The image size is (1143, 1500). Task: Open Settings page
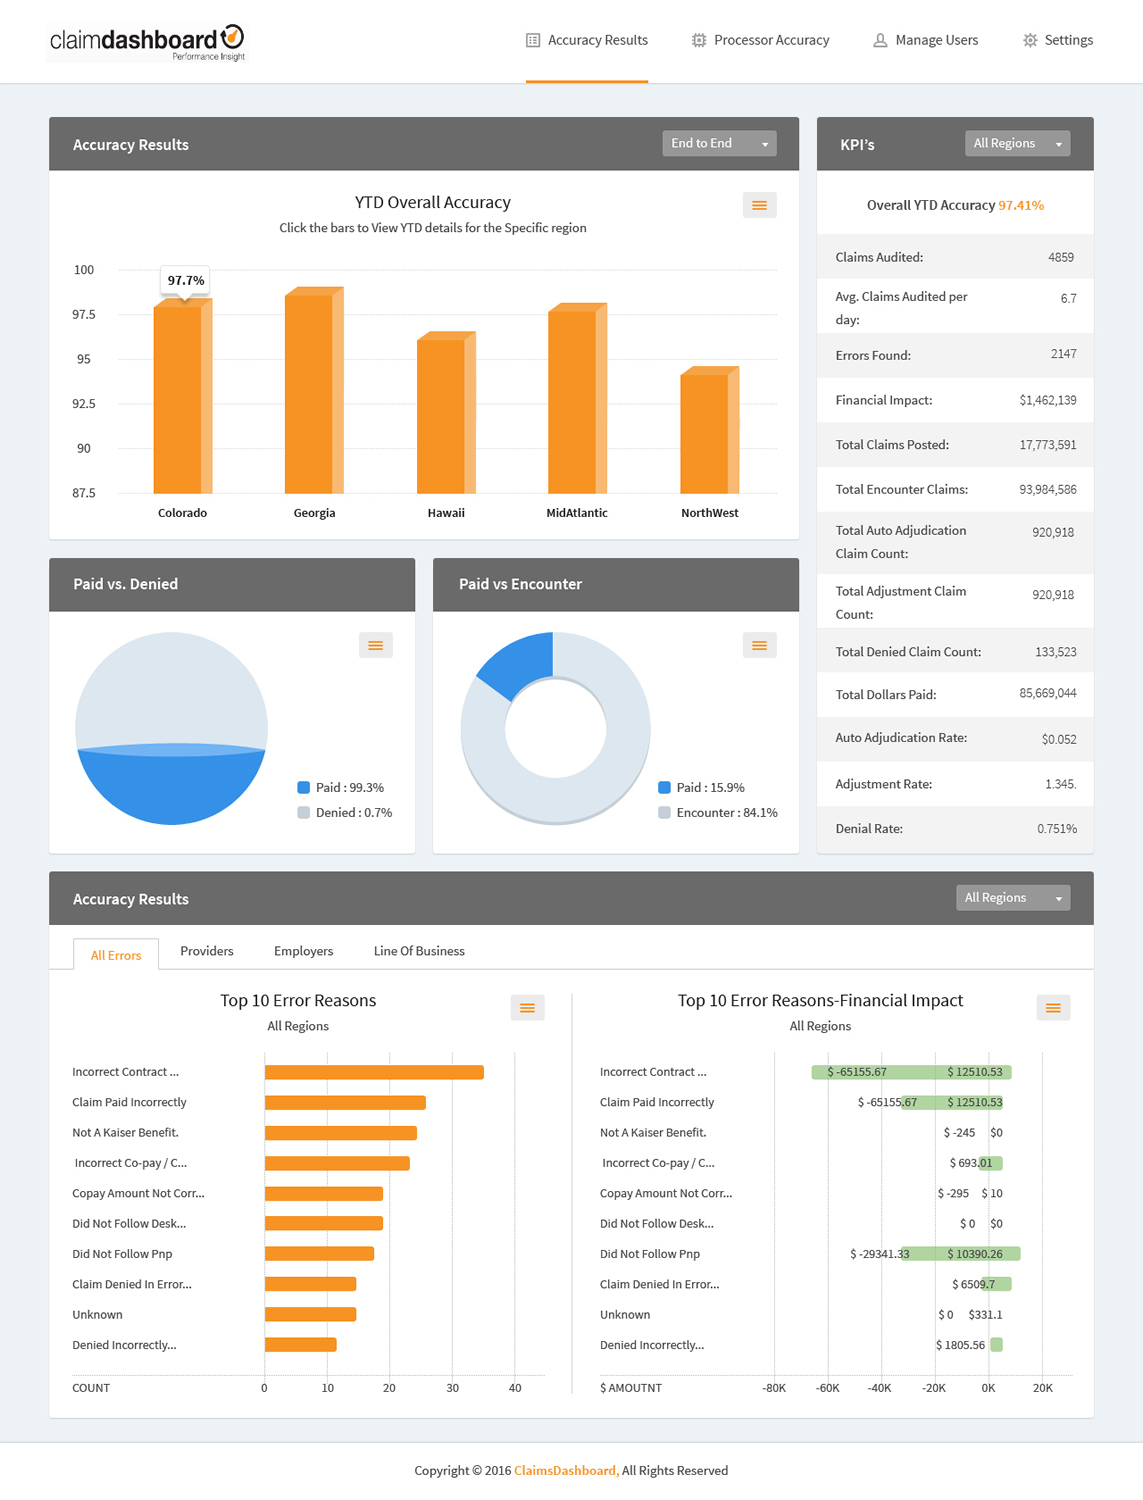[x=1058, y=40]
